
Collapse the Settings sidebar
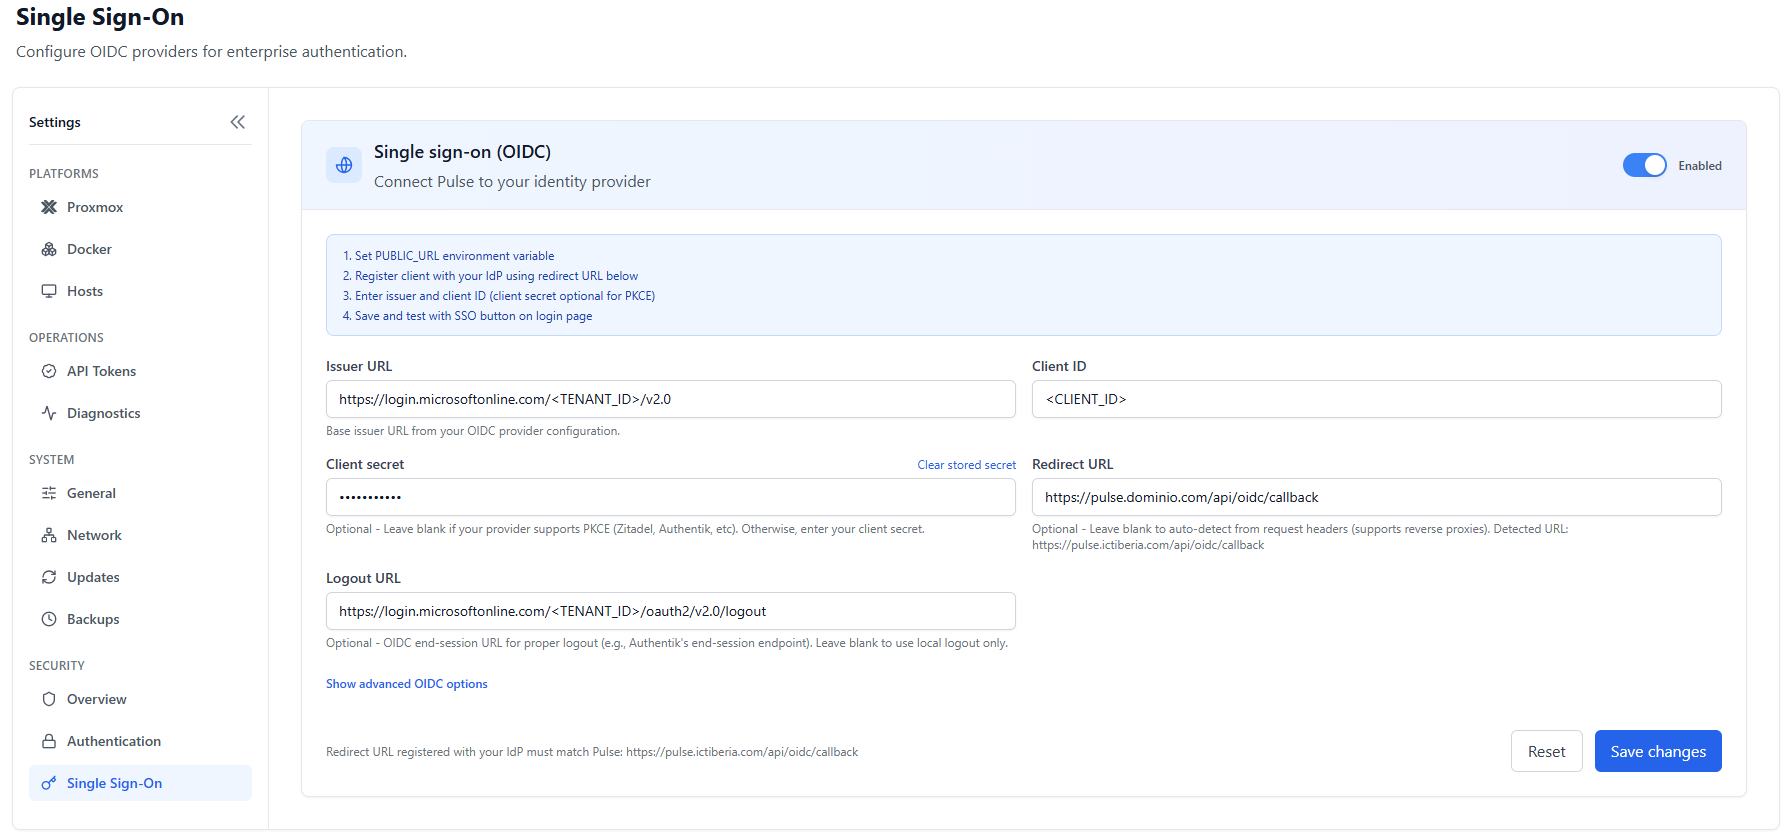237,122
